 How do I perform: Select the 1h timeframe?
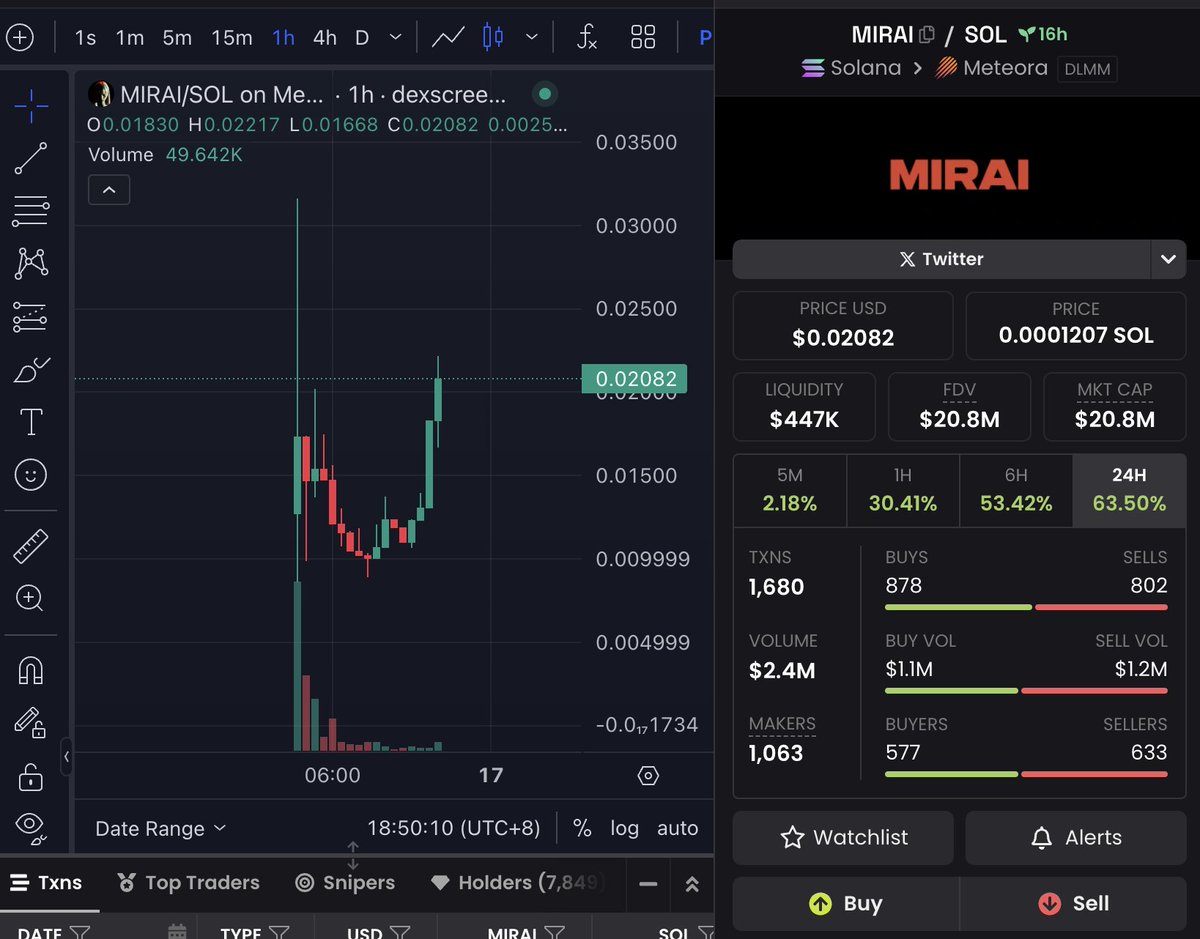click(x=284, y=38)
